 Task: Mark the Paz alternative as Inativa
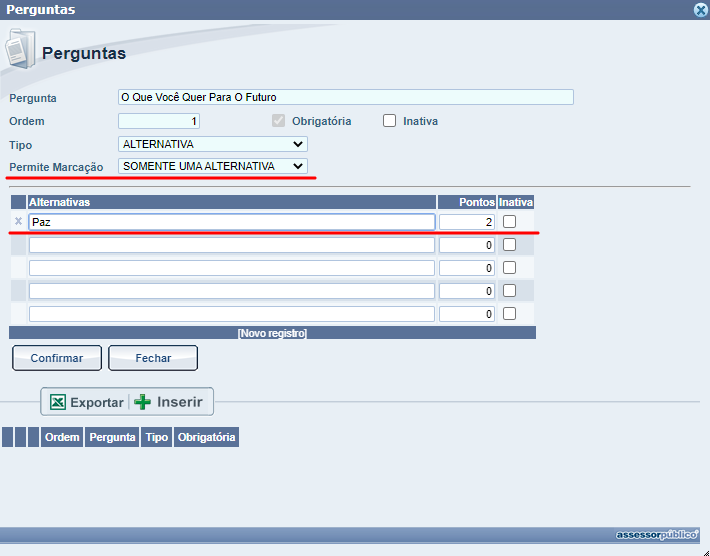pos(509,221)
